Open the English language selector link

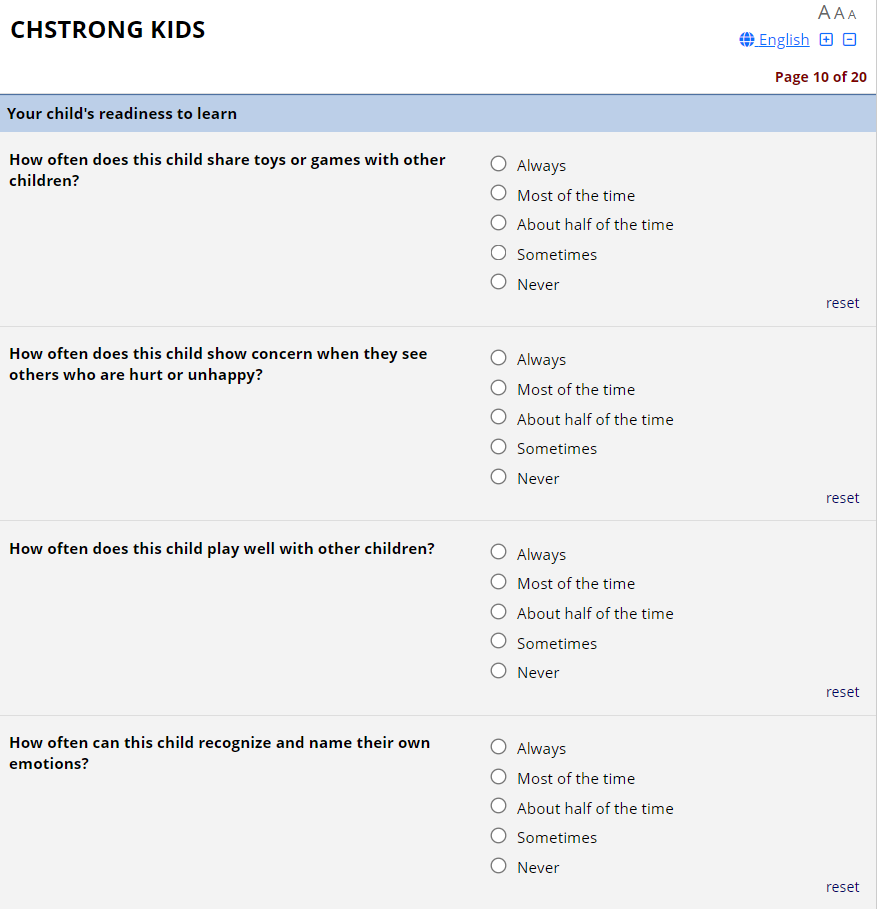pos(783,40)
